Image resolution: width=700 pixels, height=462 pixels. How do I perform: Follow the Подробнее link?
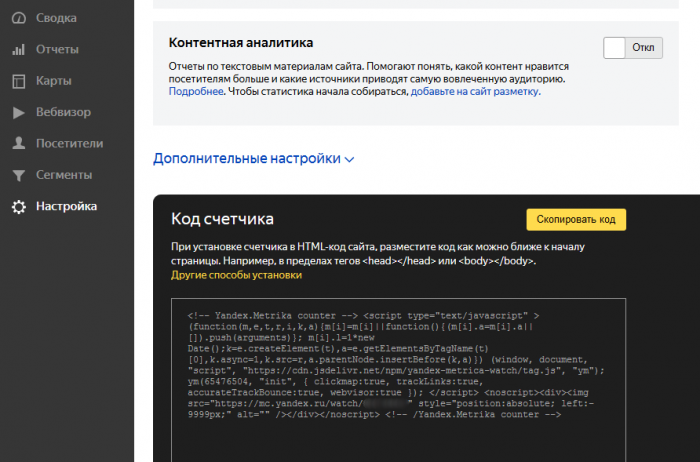[196, 92]
